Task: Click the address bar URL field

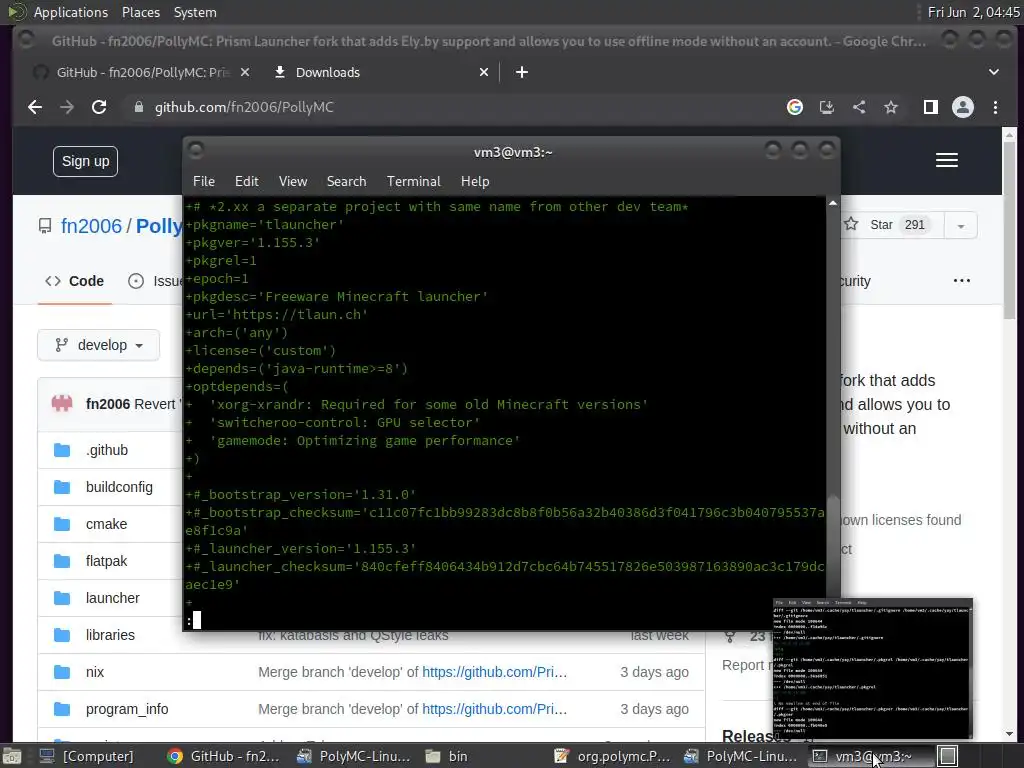Action: [451, 107]
